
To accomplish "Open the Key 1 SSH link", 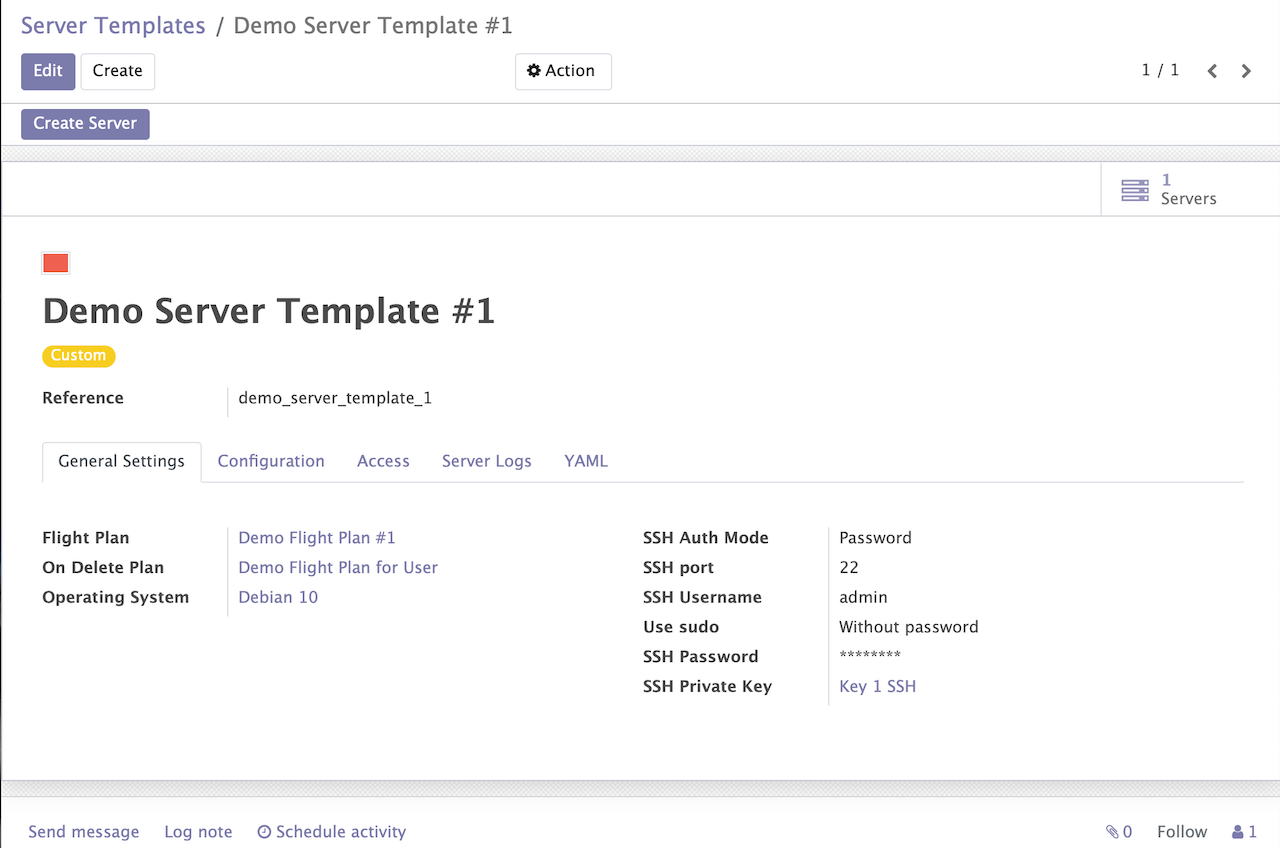I will tap(877, 687).
